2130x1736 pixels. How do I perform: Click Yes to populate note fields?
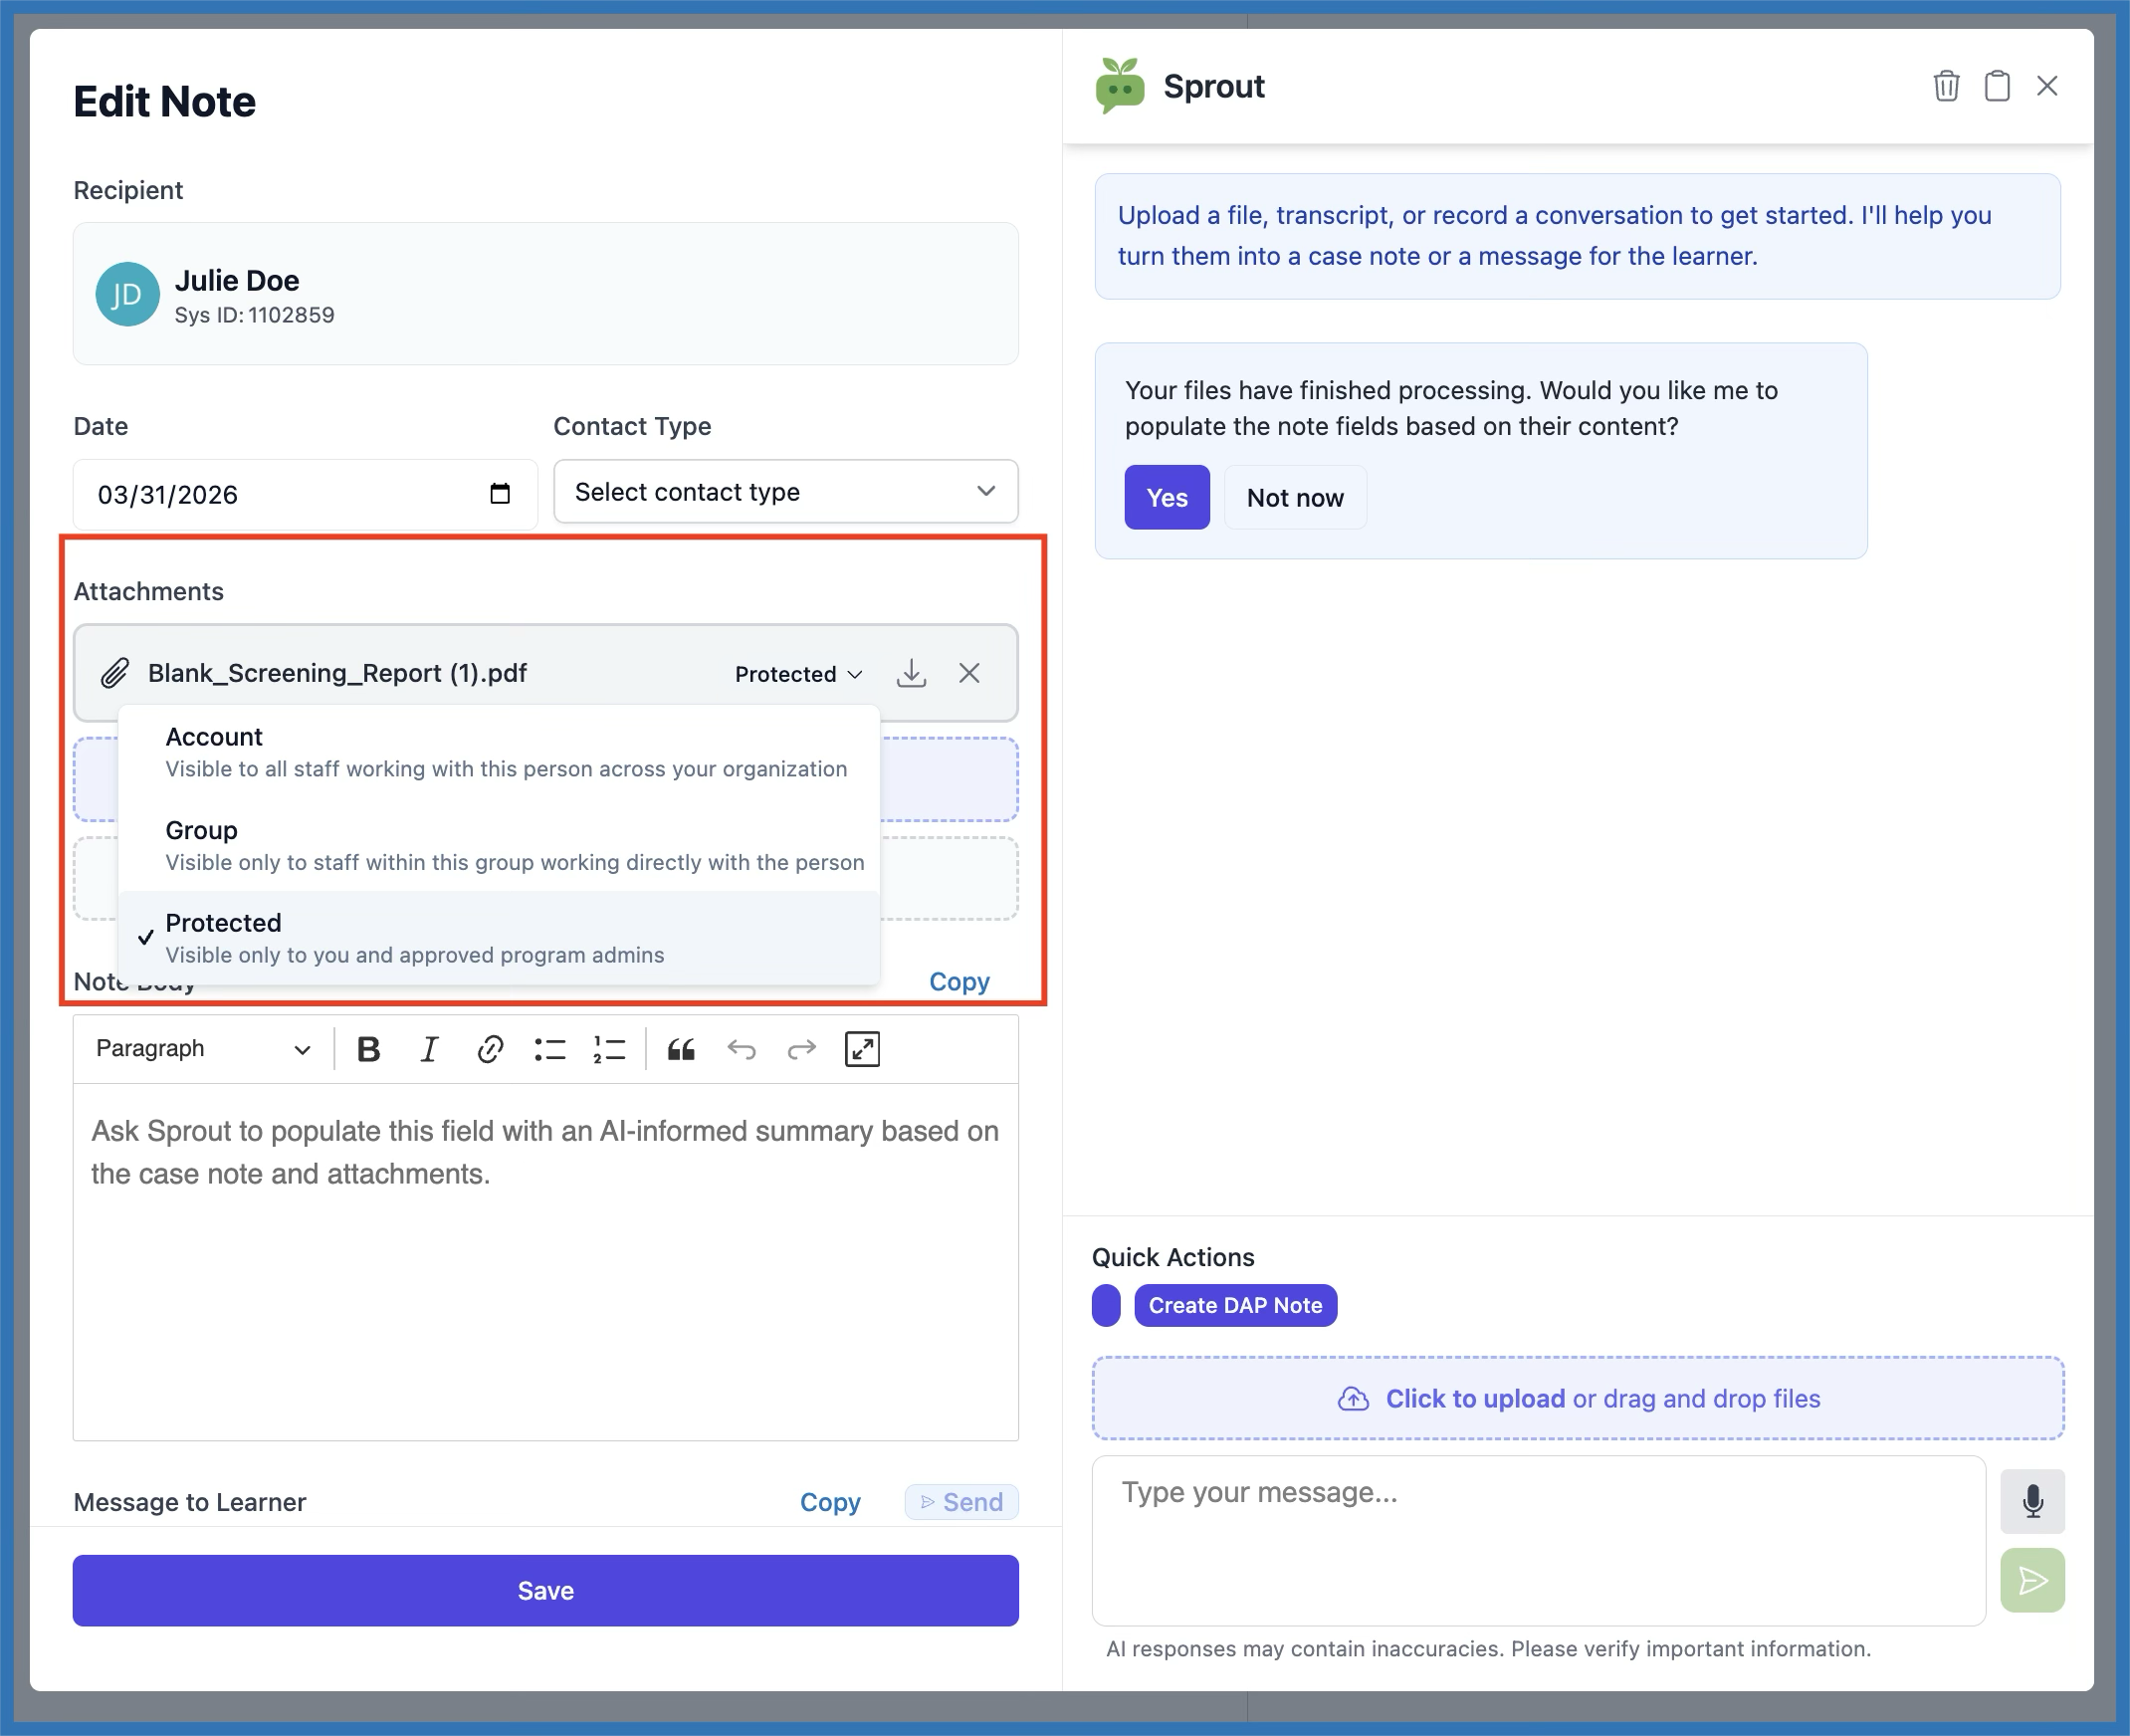(1166, 497)
